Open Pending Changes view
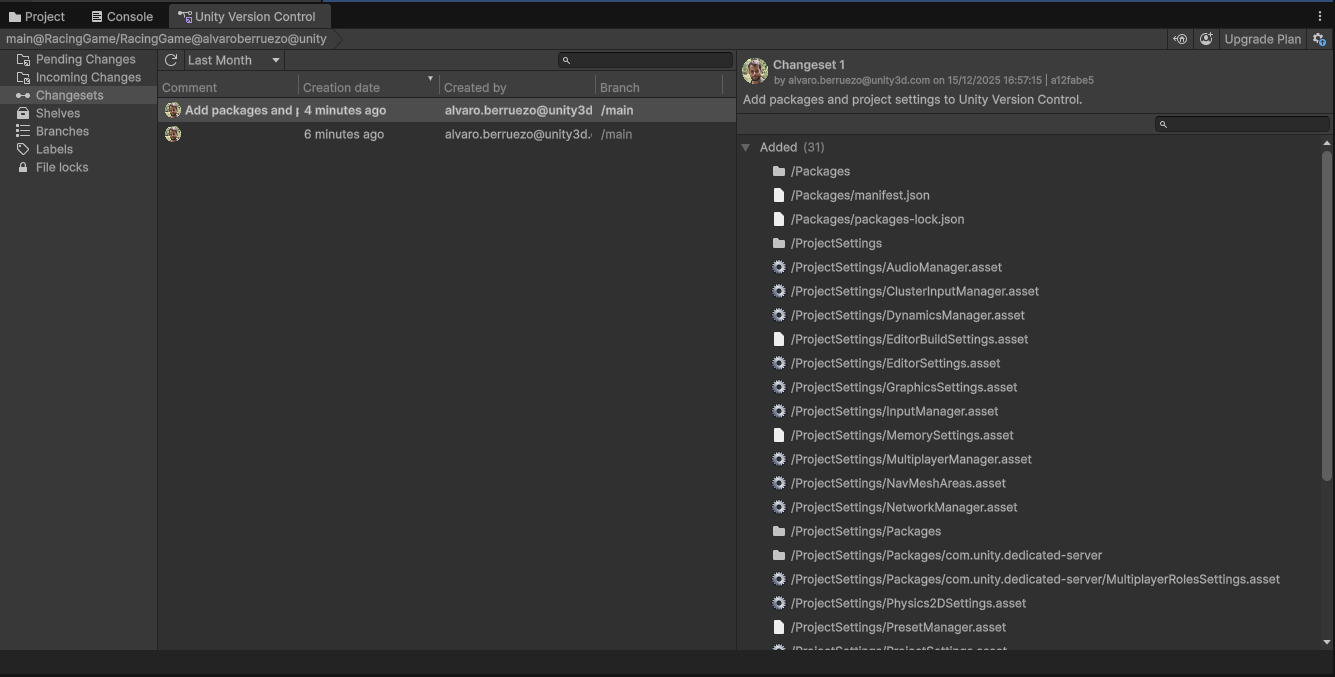 (85, 59)
